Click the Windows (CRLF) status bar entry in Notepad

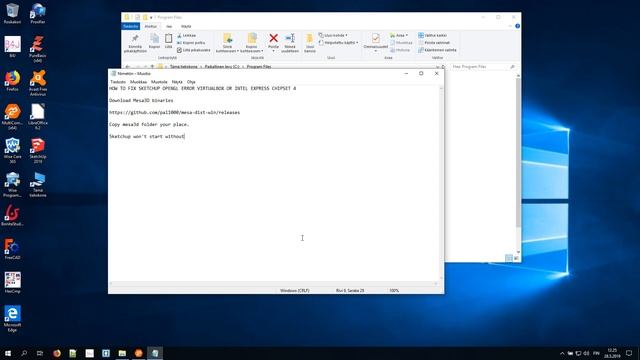click(x=295, y=290)
